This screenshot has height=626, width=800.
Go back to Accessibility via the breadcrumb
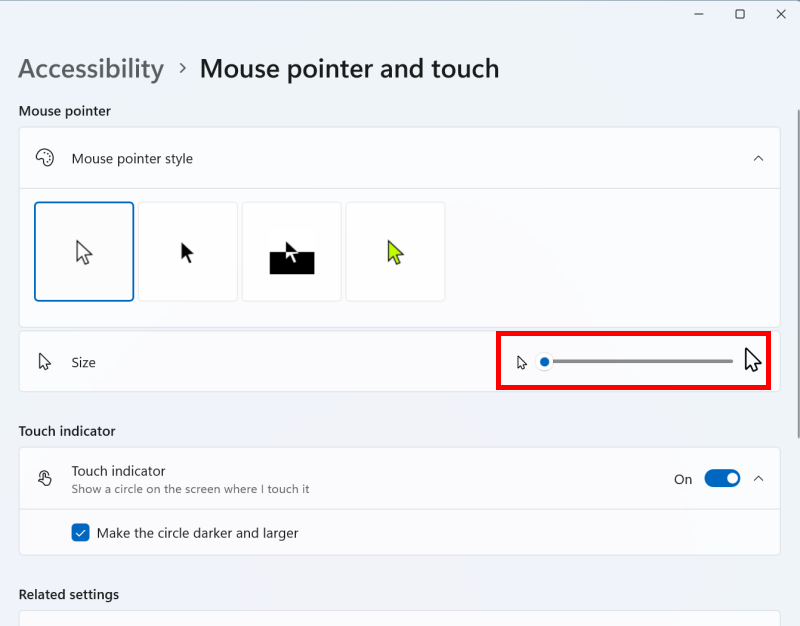tap(91, 69)
